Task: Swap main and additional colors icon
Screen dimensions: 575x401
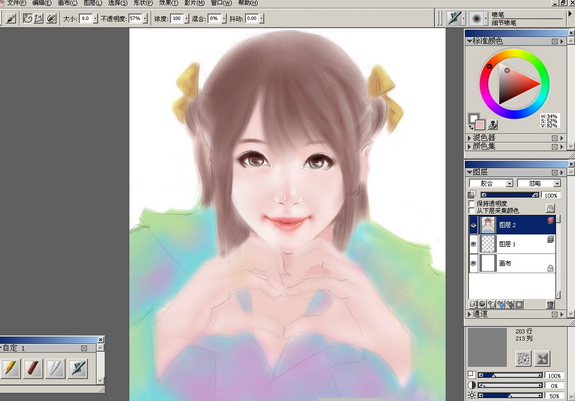Action: coord(471,127)
